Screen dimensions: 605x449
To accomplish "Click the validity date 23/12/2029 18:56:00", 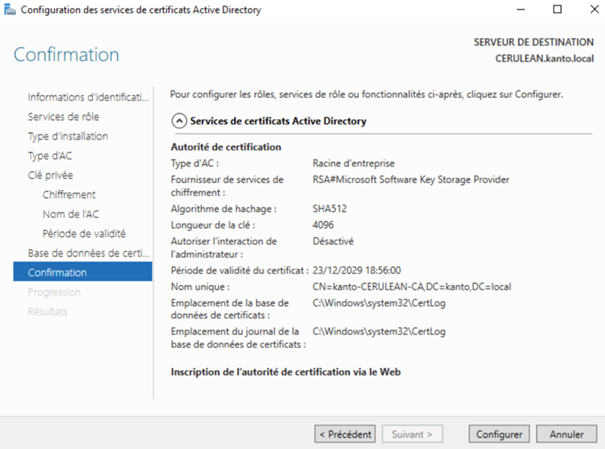I will (x=357, y=270).
